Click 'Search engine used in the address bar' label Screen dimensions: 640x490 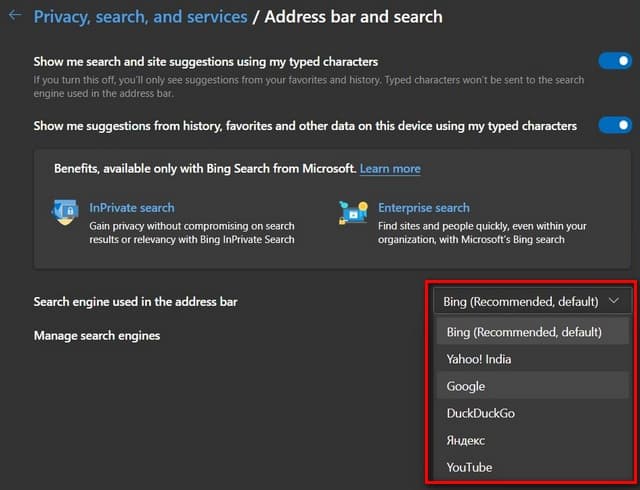(x=136, y=301)
